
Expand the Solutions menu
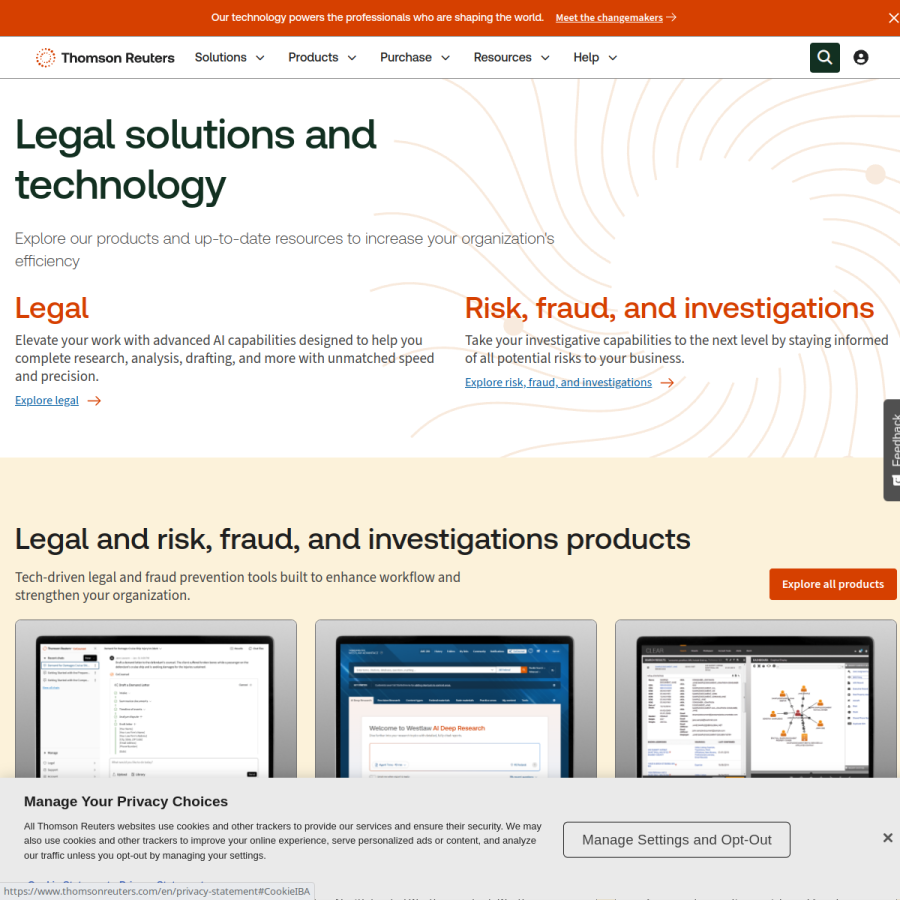230,57
